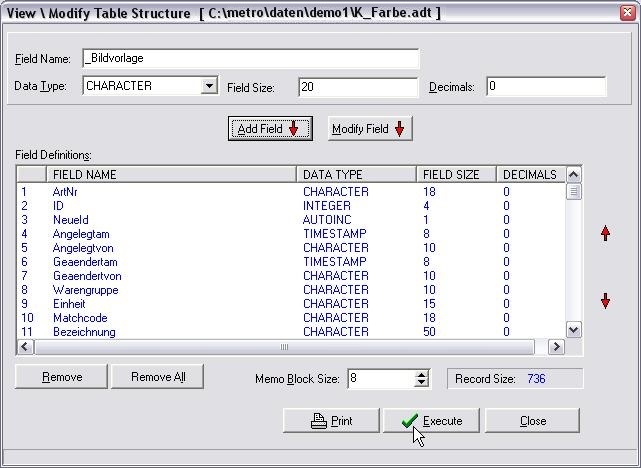Image resolution: width=641 pixels, height=468 pixels.
Task: Click Execute with the green checkmark
Action: tap(431, 421)
